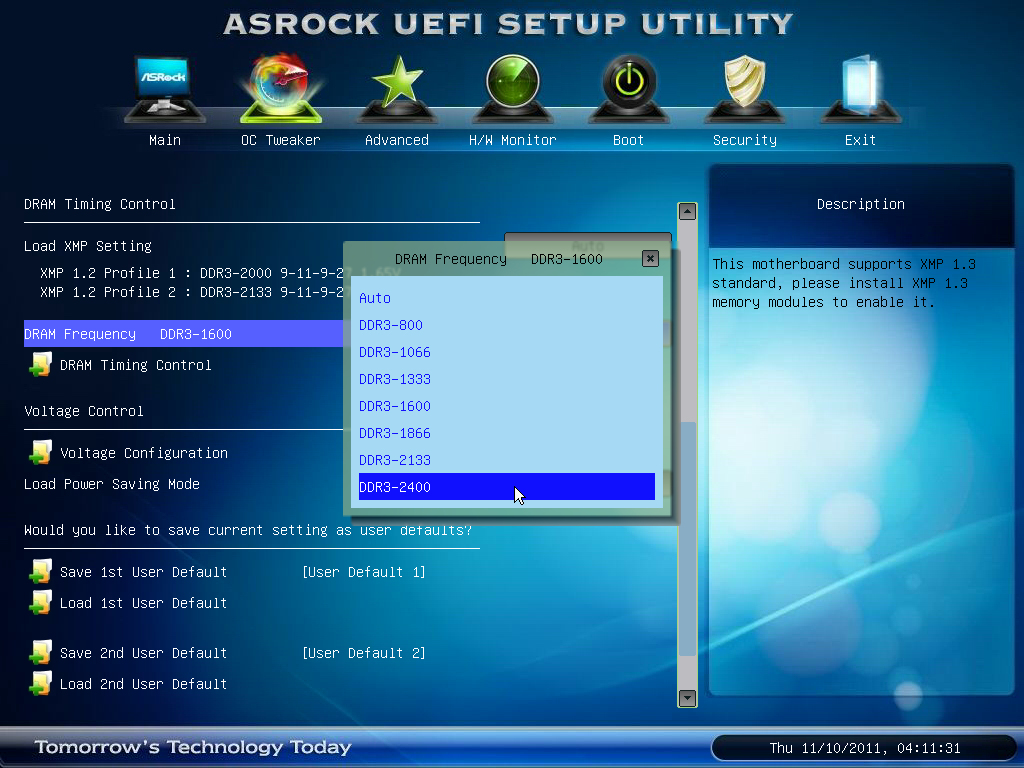The width and height of the screenshot is (1024, 768).
Task: Select Auto in the DRAM Frequency list
Action: 507,298
